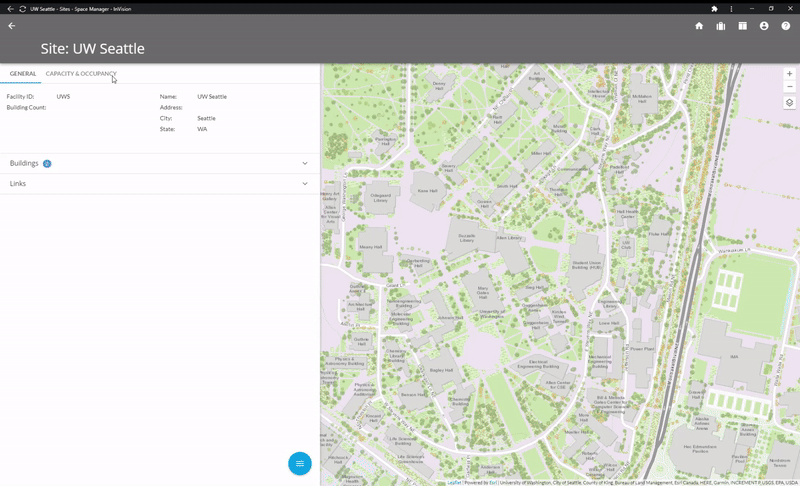Click the IMA building on the map
The width and height of the screenshot is (800, 486).
coord(734,356)
